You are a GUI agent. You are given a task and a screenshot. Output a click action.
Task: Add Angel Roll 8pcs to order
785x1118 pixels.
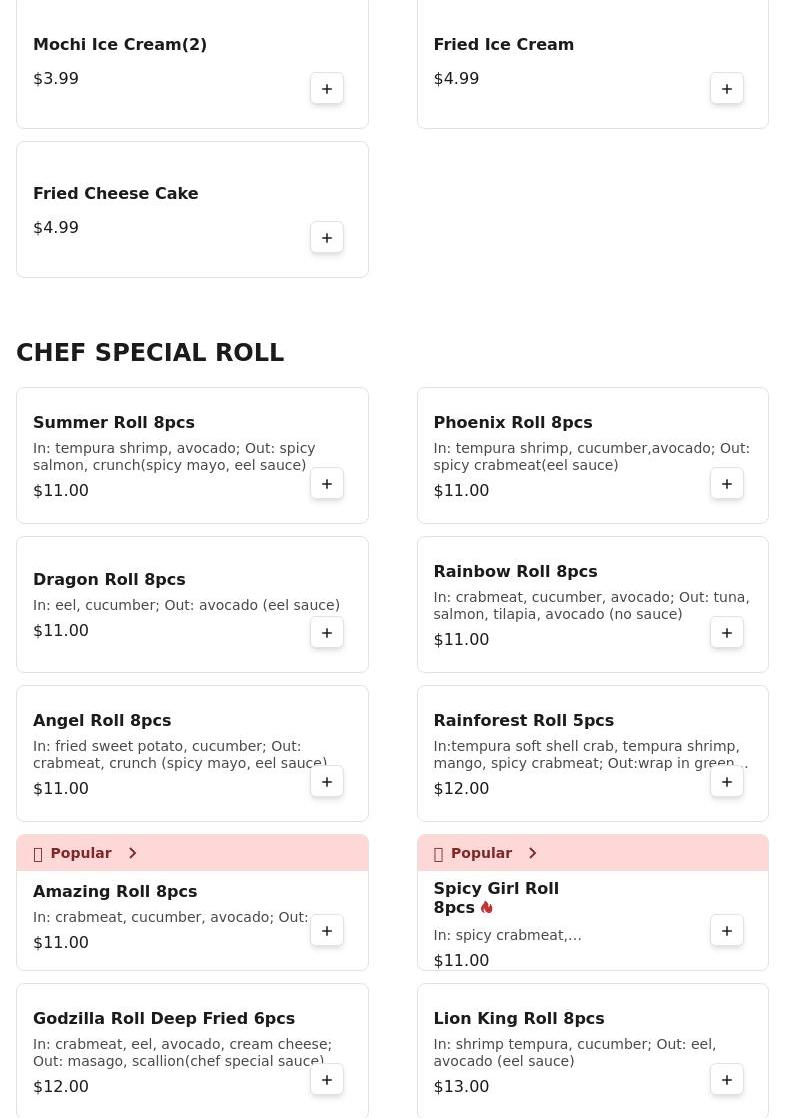[327, 782]
